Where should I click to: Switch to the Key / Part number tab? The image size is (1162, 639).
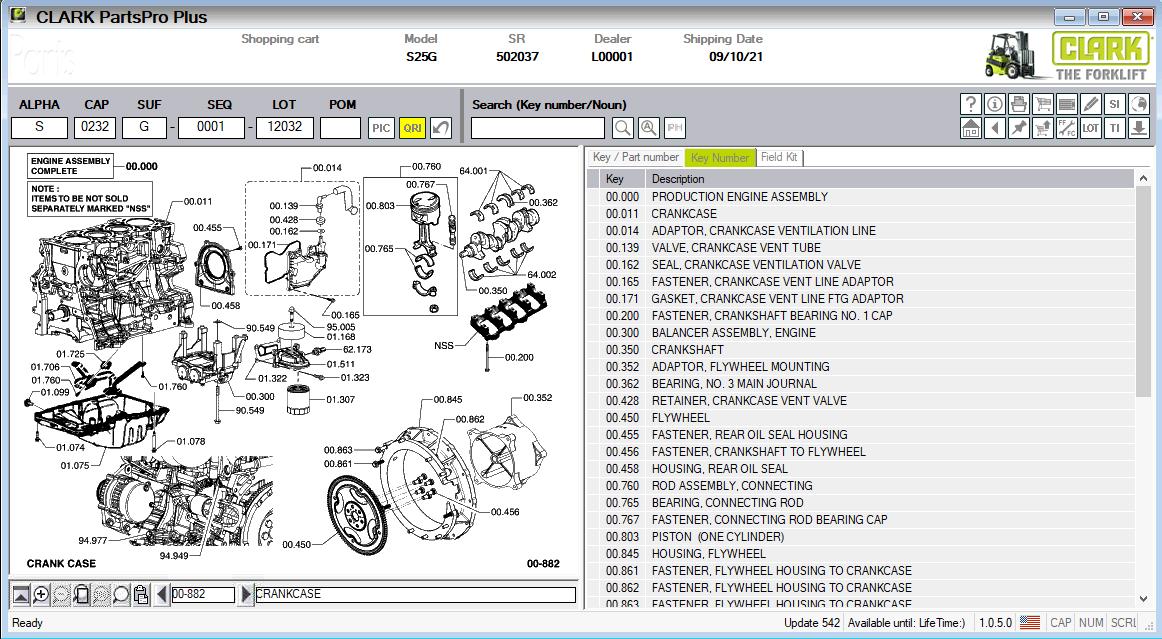(635, 157)
